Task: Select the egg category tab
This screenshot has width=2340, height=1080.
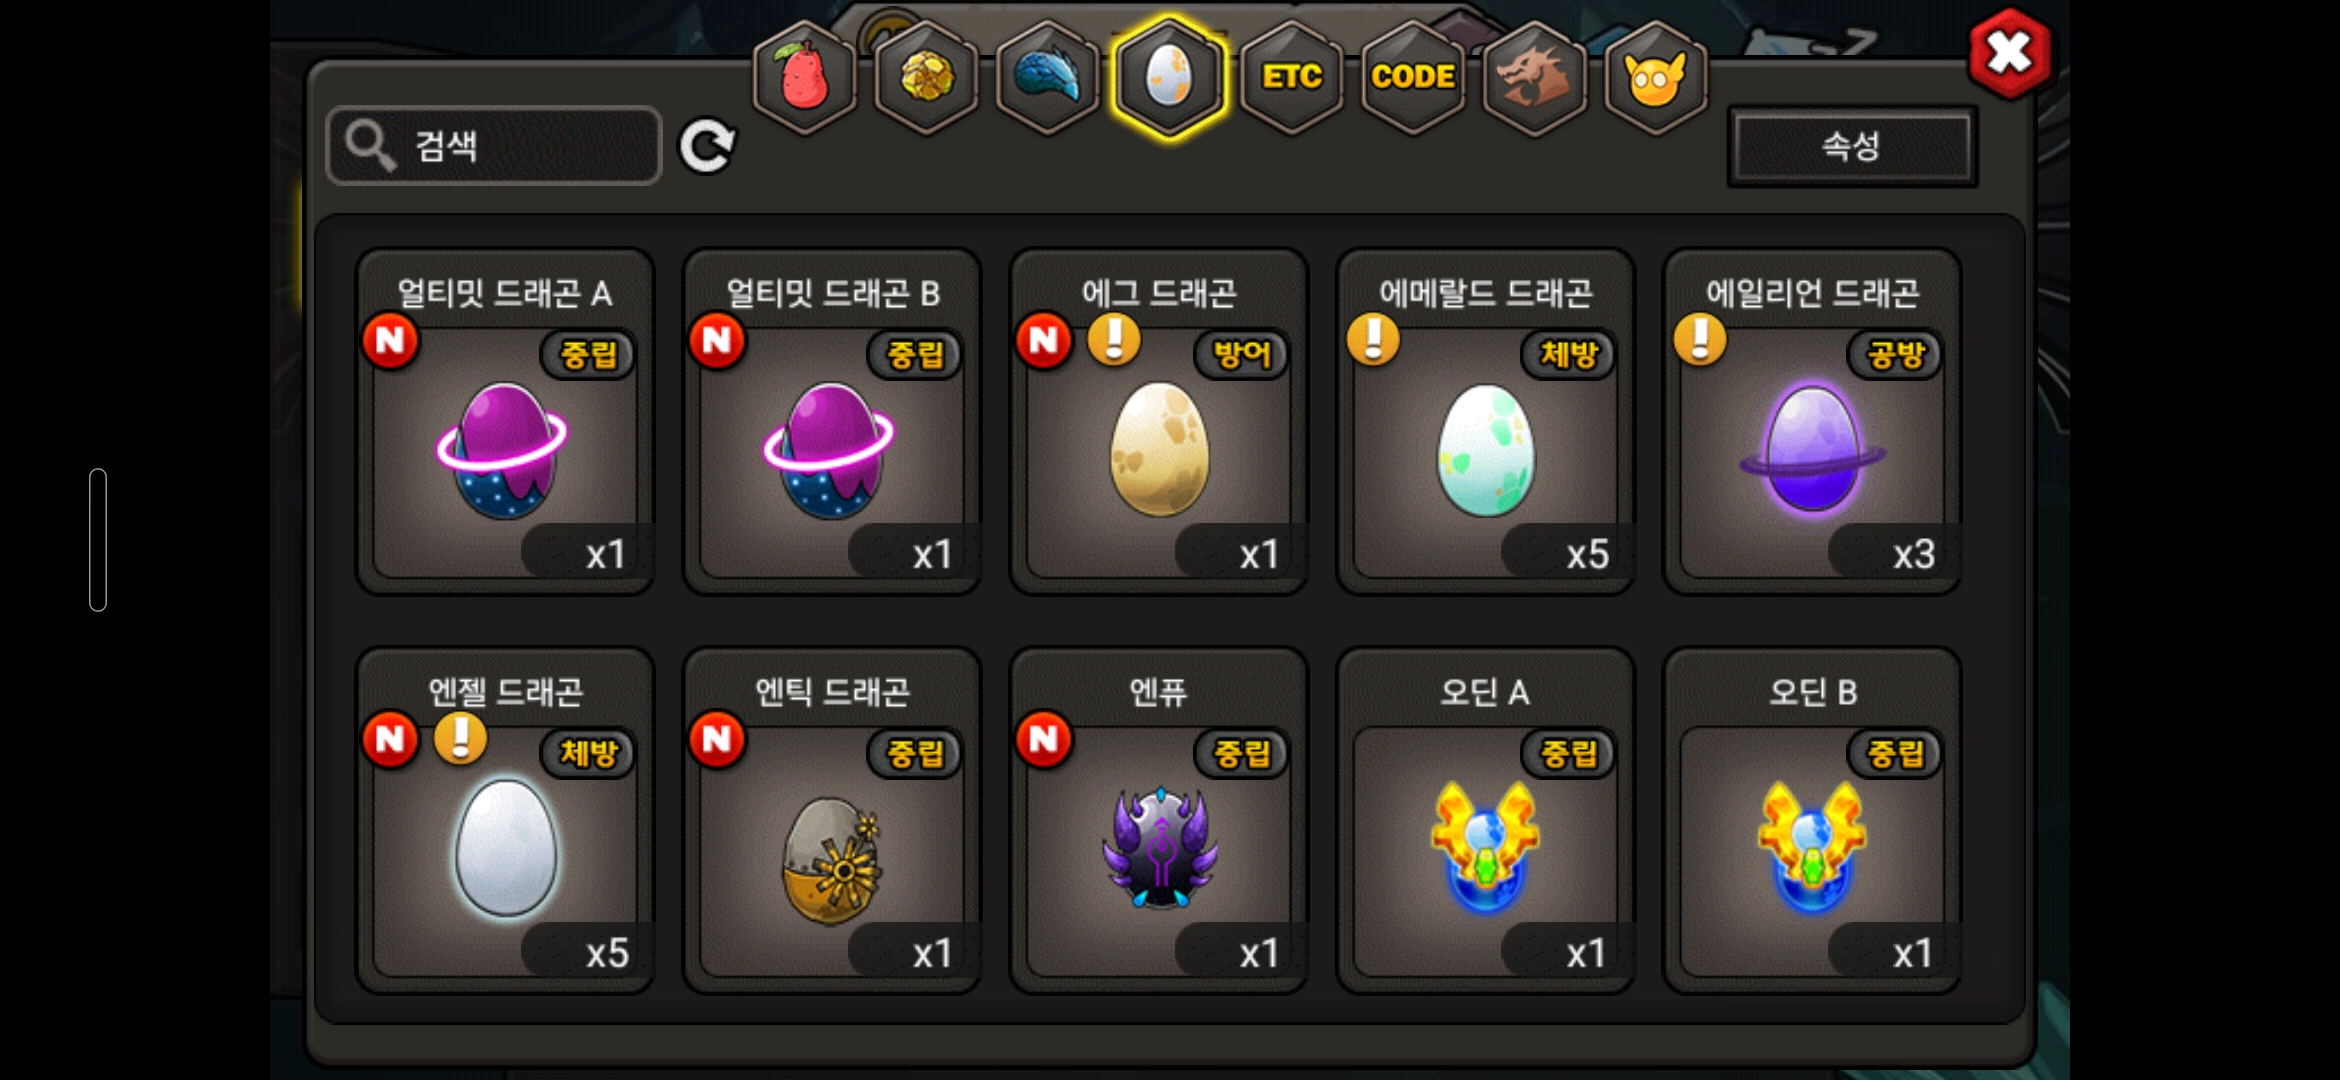Action: (x=1169, y=77)
